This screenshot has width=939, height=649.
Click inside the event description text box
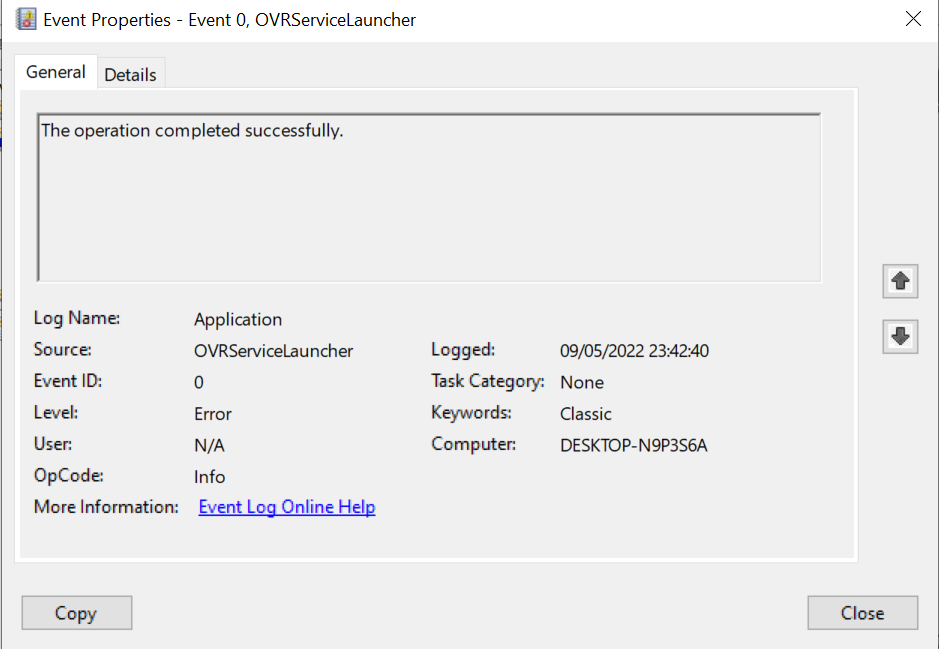pyautogui.click(x=429, y=197)
